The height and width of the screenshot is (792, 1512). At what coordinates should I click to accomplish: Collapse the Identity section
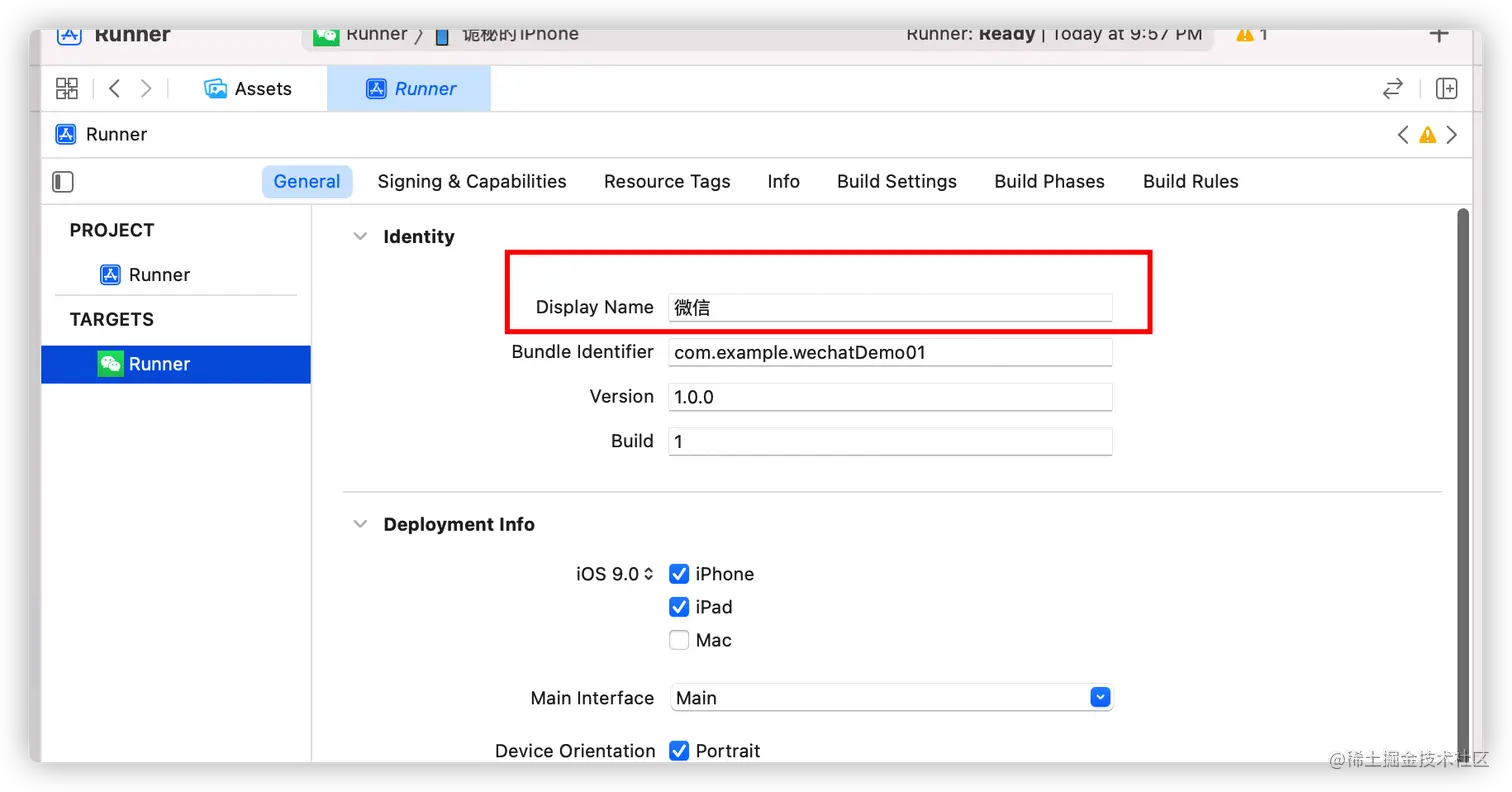point(360,237)
